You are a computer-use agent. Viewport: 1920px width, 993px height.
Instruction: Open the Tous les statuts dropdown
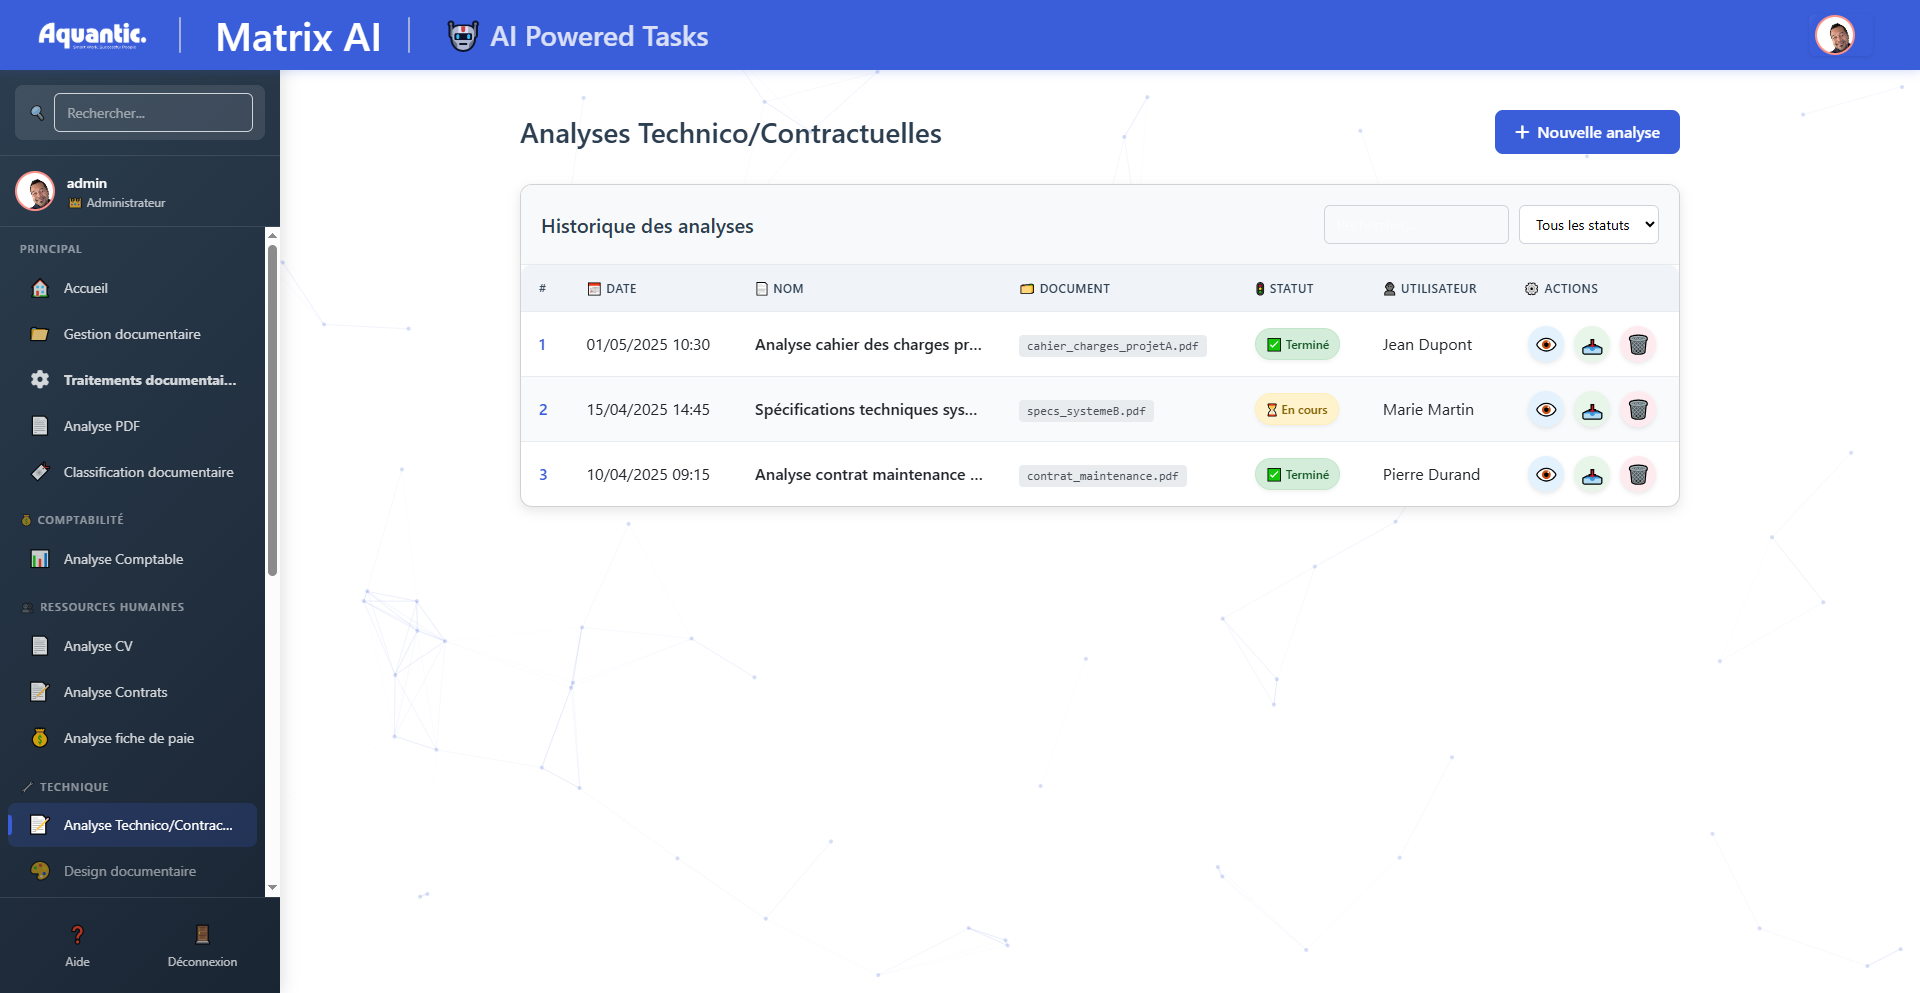pos(1588,225)
